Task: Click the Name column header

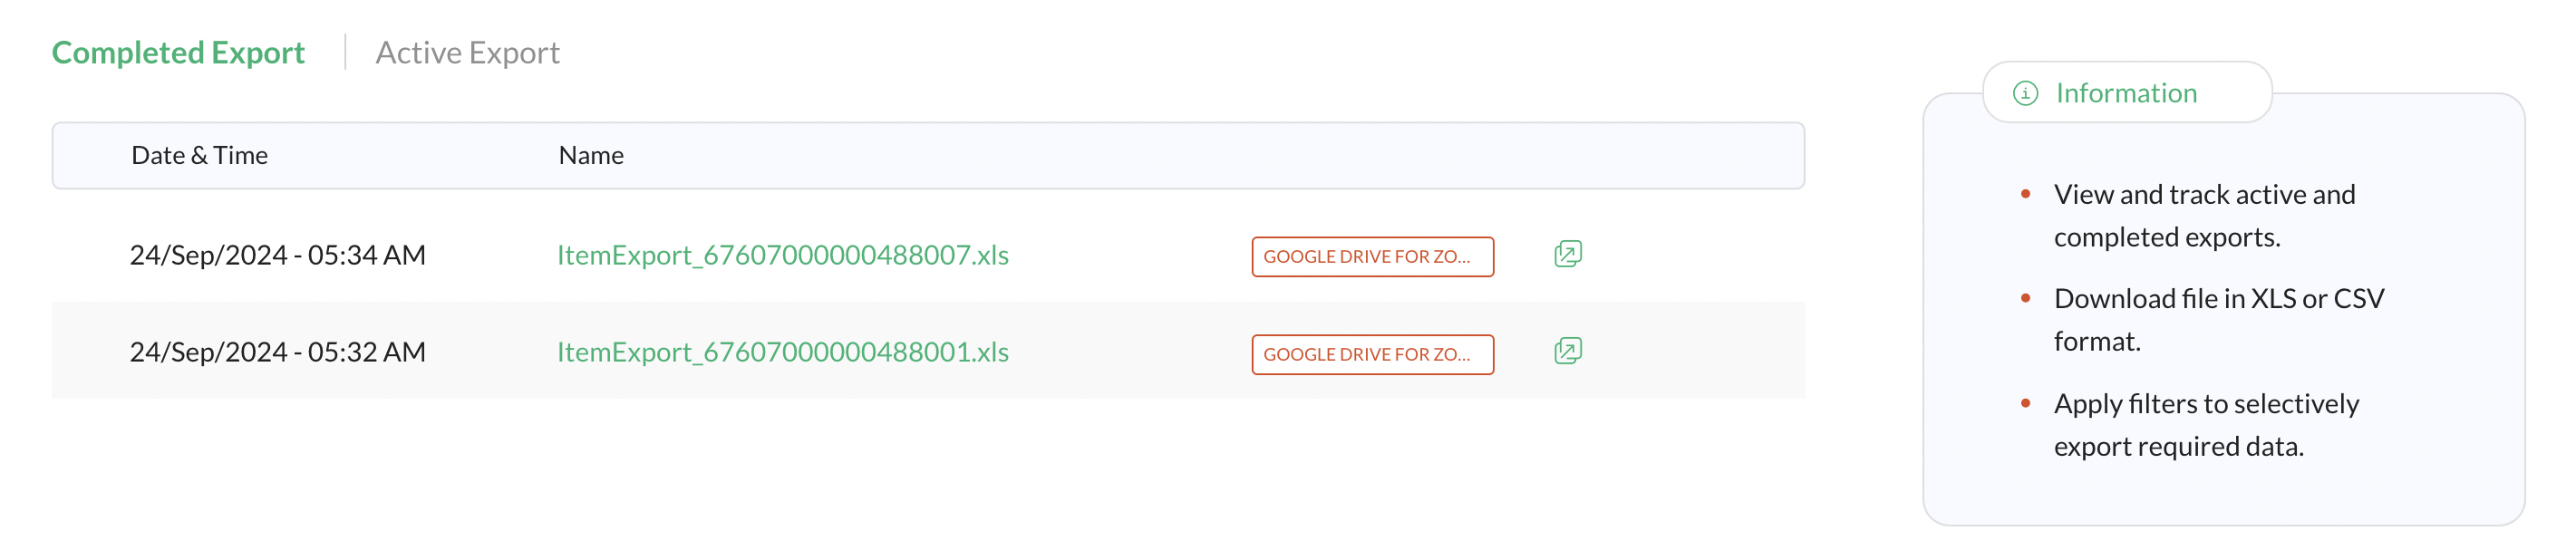Action: click(x=591, y=155)
